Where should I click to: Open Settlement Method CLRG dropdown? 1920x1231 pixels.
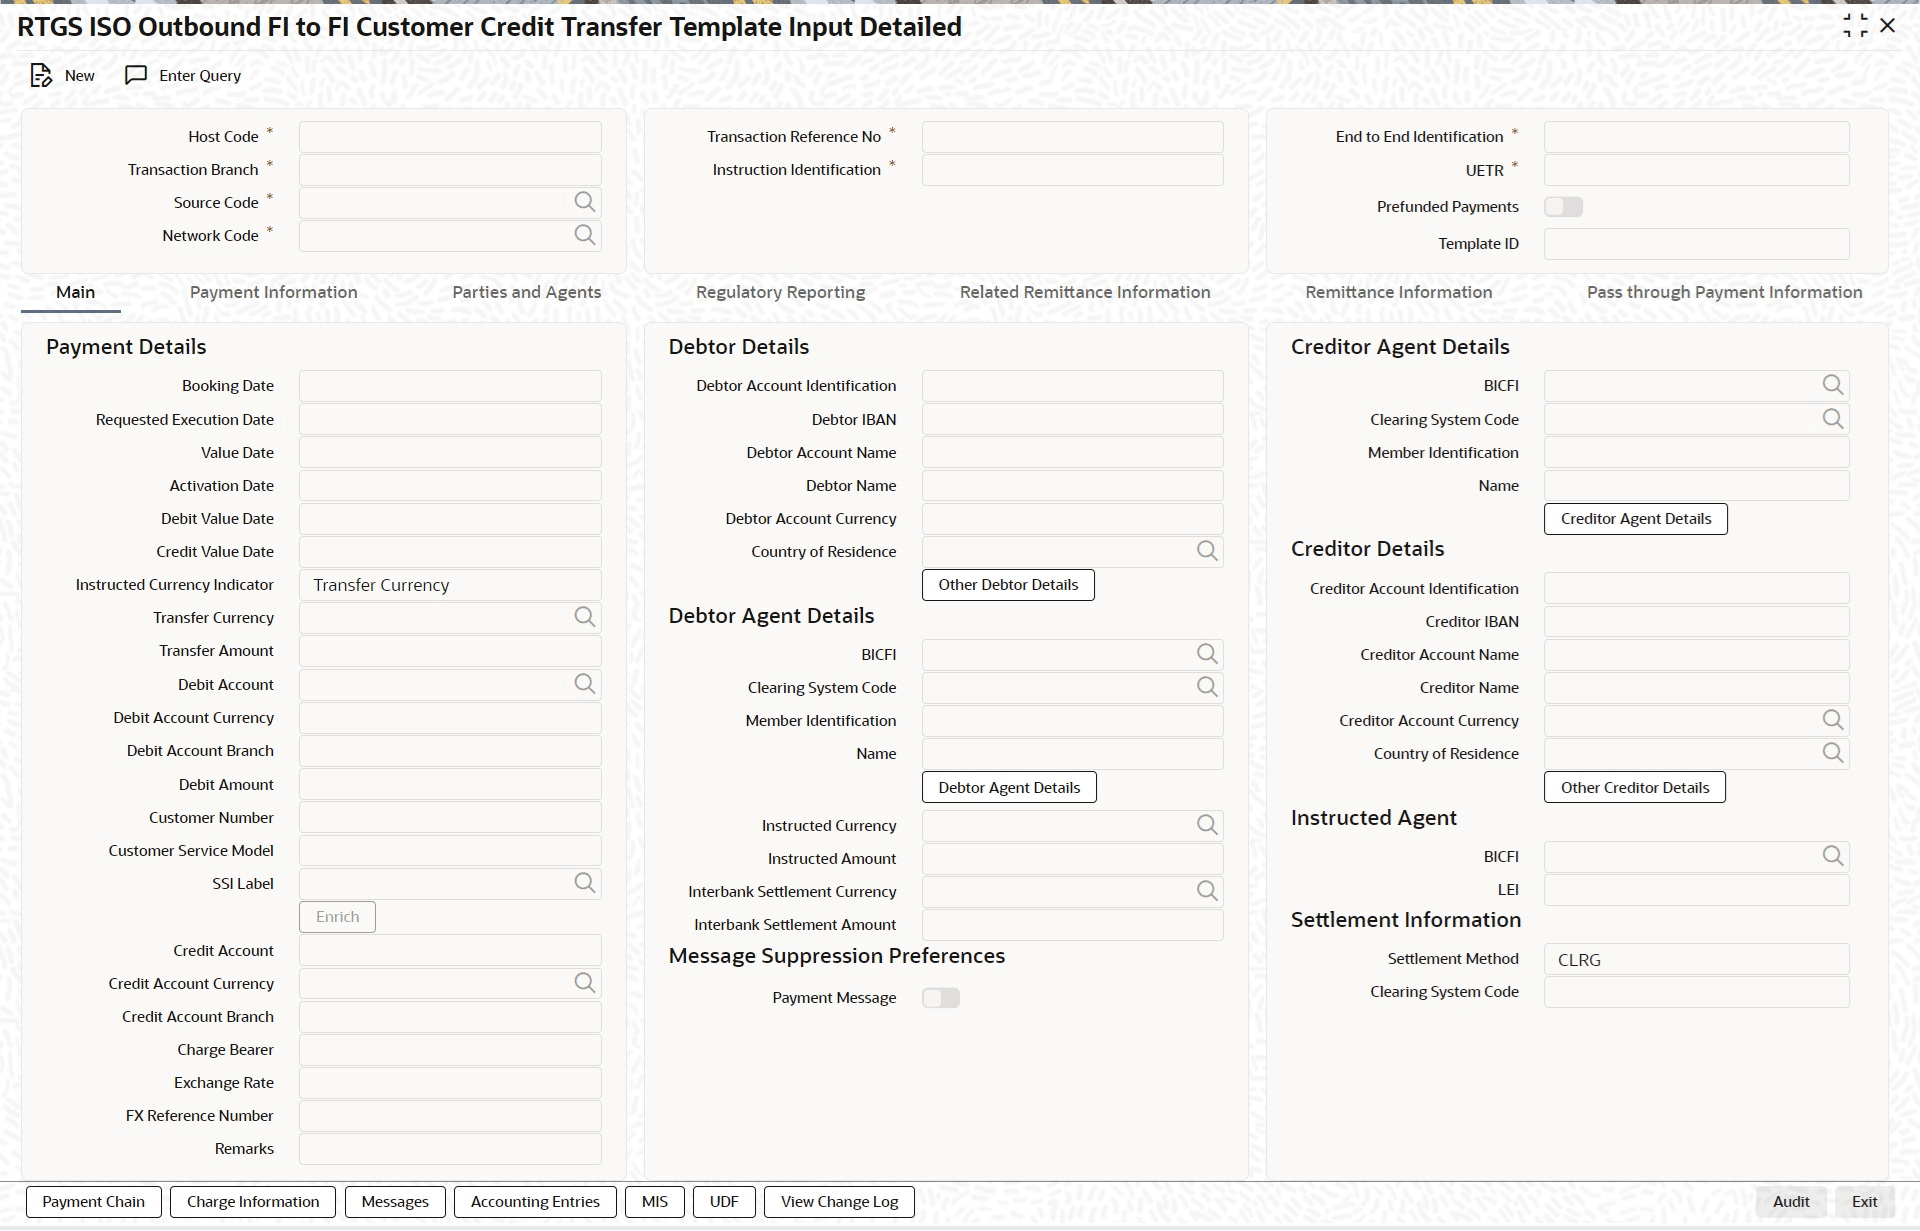(x=1696, y=960)
